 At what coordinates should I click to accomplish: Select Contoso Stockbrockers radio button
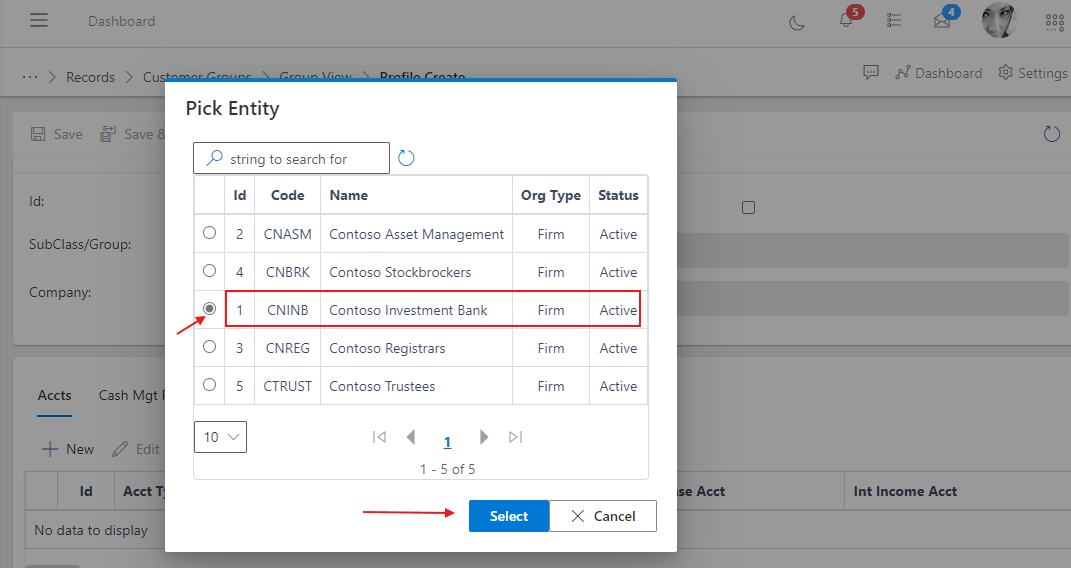(209, 271)
